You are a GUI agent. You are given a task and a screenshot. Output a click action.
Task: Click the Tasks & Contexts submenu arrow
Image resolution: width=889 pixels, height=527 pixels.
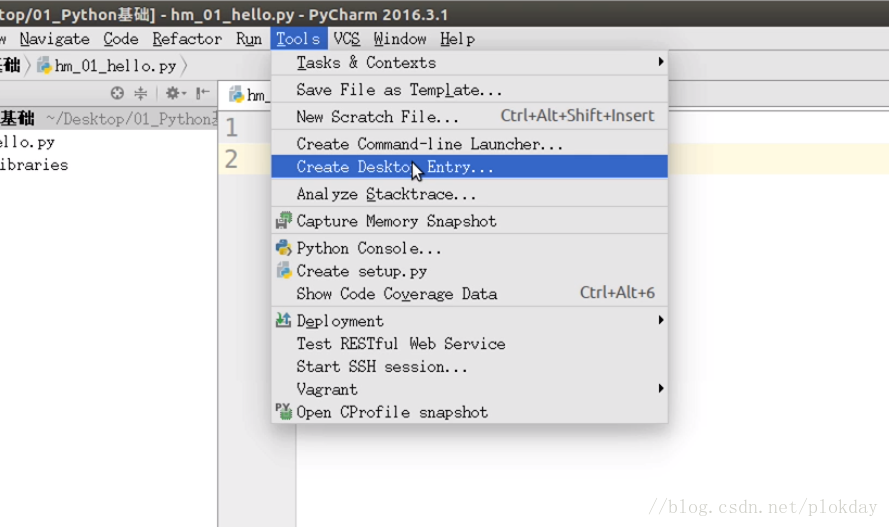point(661,61)
